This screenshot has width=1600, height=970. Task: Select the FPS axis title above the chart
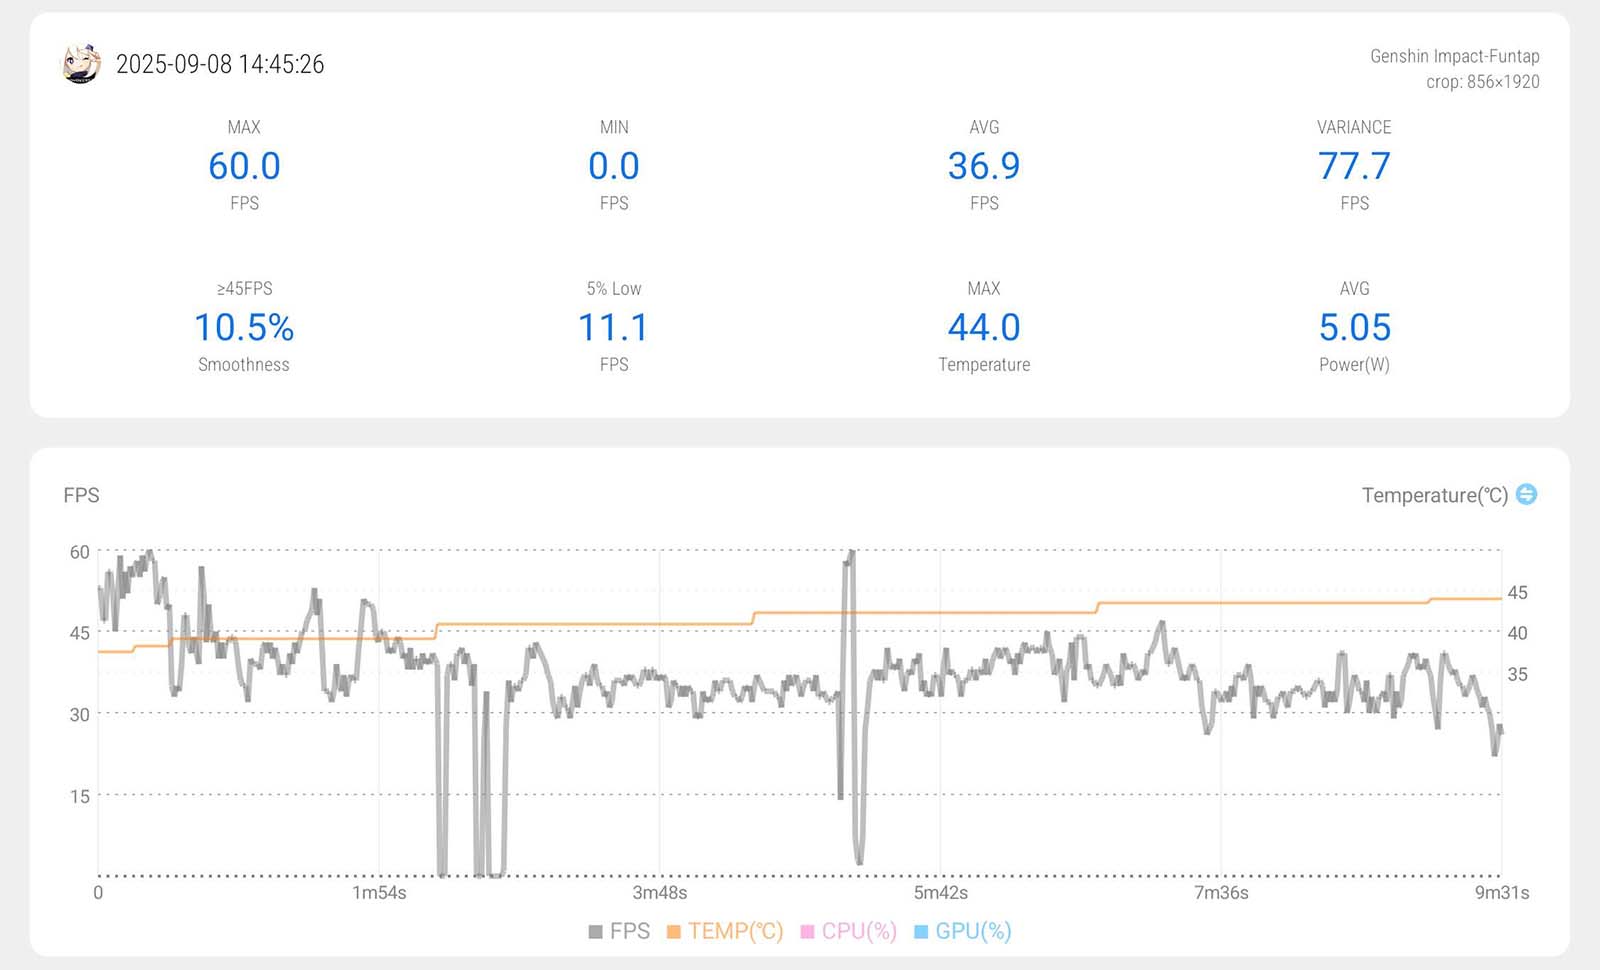[81, 495]
